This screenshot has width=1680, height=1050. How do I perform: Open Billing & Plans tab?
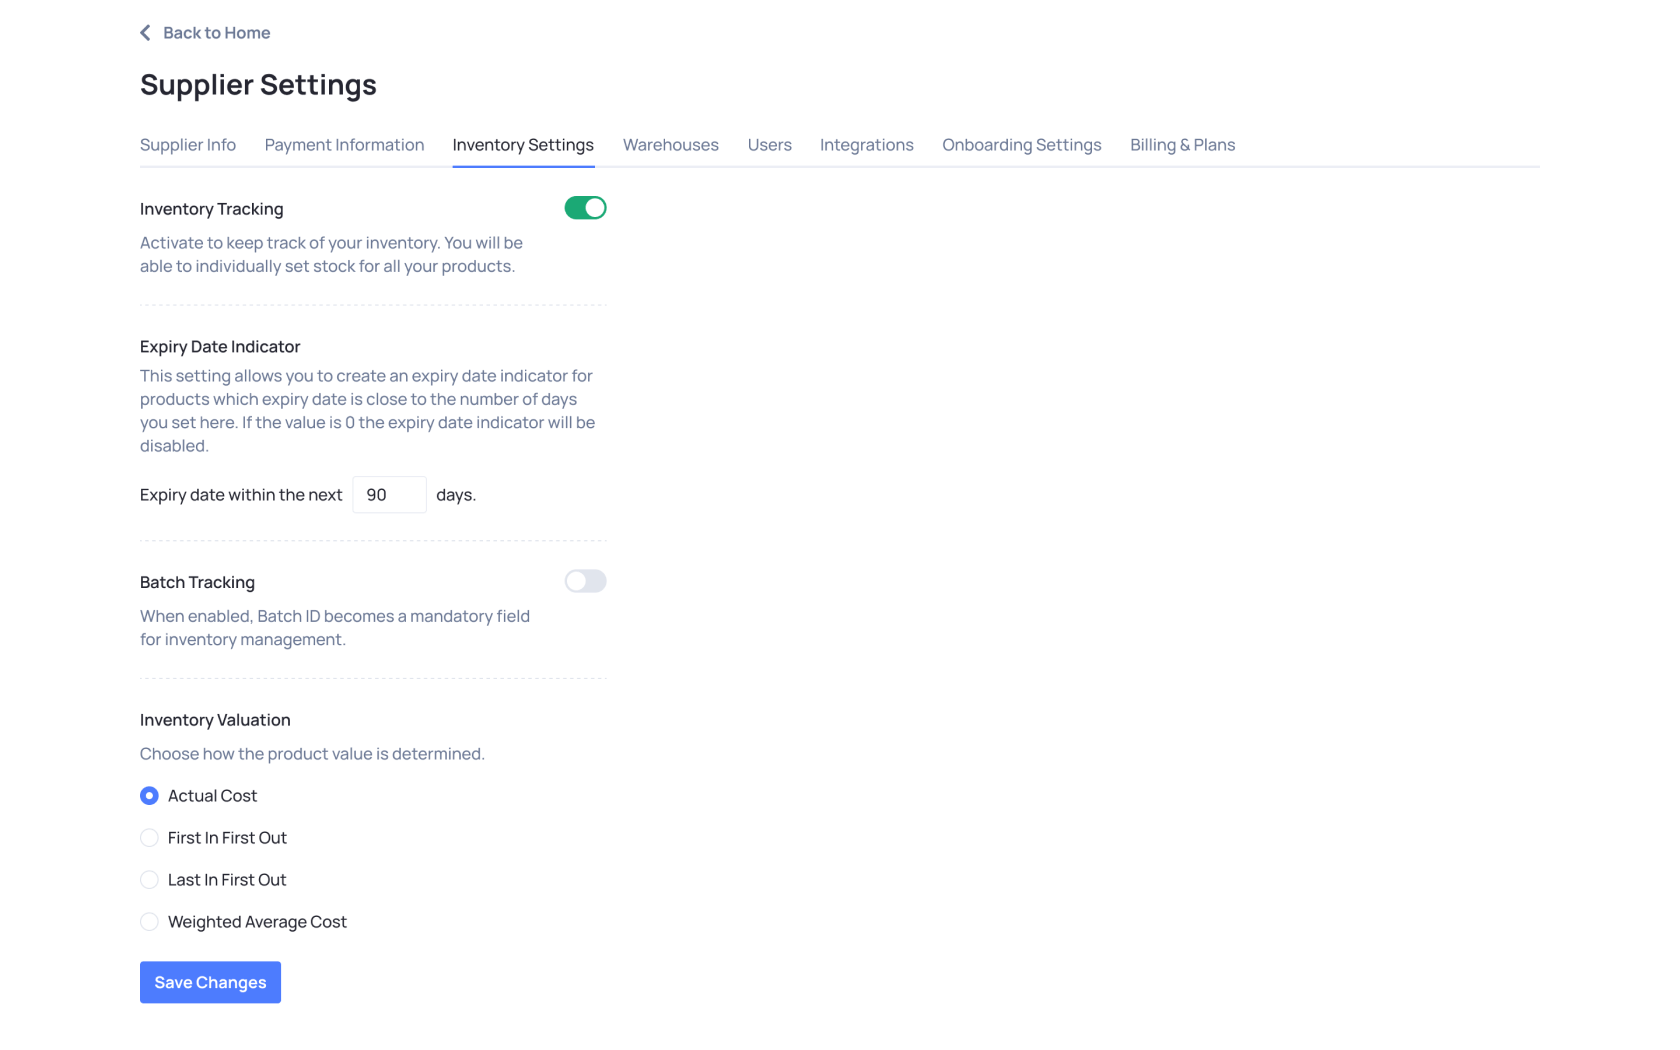pos(1182,145)
